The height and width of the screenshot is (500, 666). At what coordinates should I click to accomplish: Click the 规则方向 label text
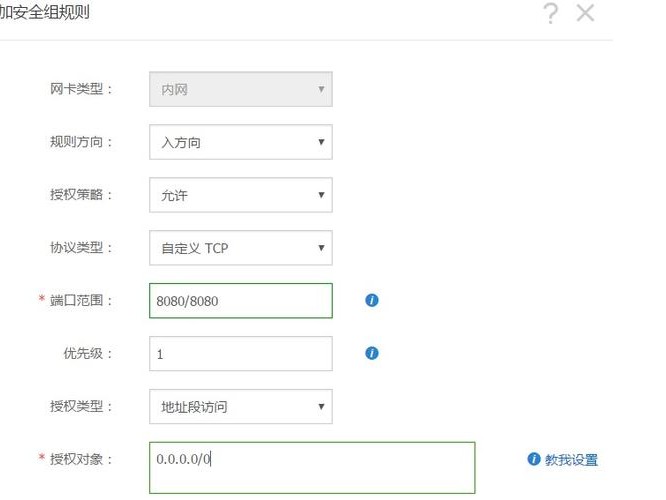click(x=81, y=141)
